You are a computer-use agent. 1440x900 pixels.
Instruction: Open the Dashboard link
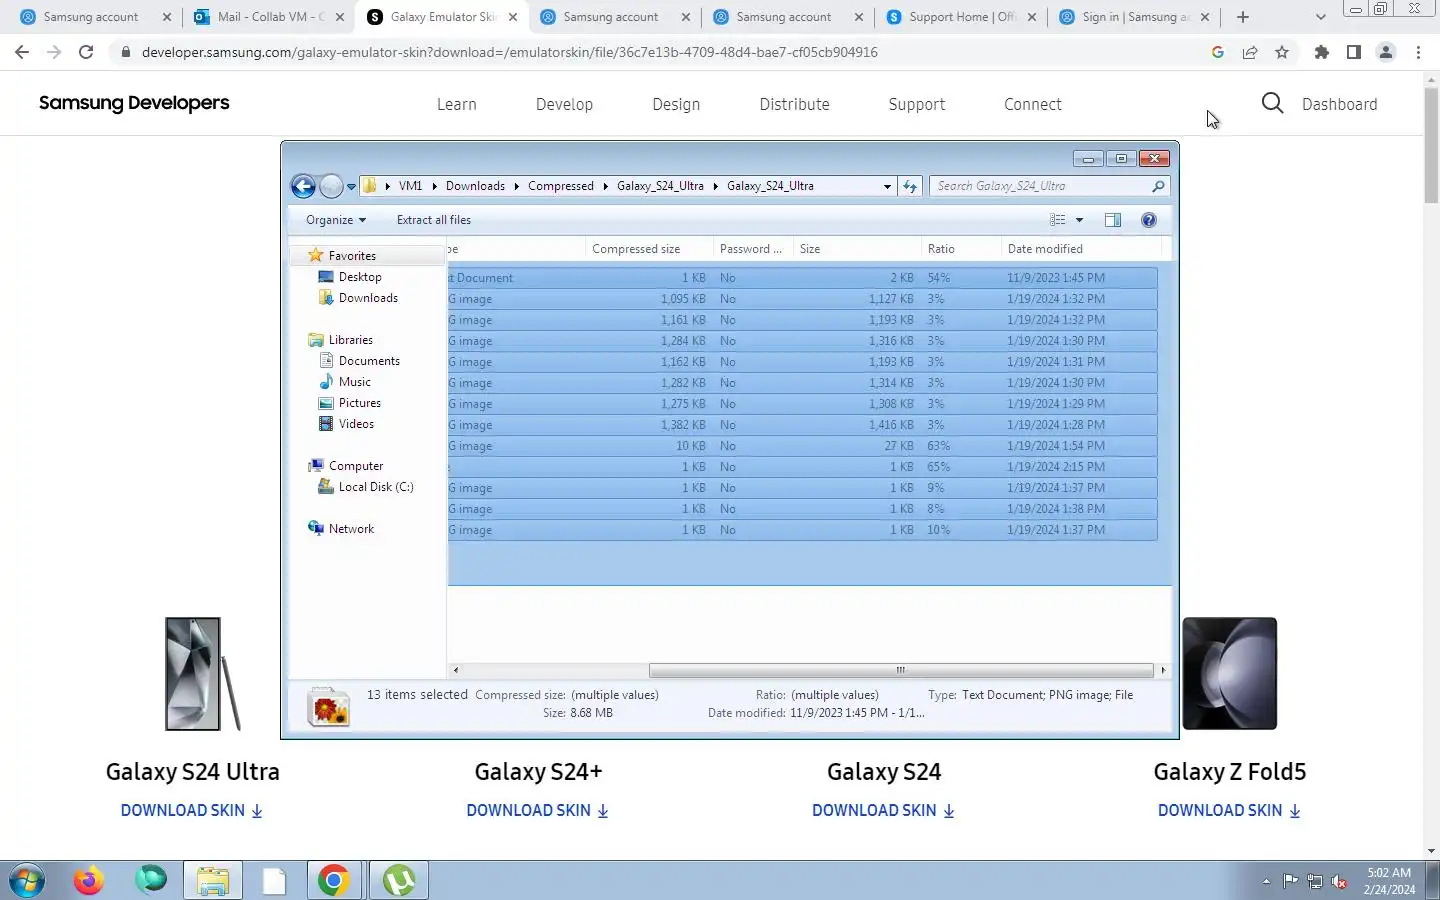1339,104
